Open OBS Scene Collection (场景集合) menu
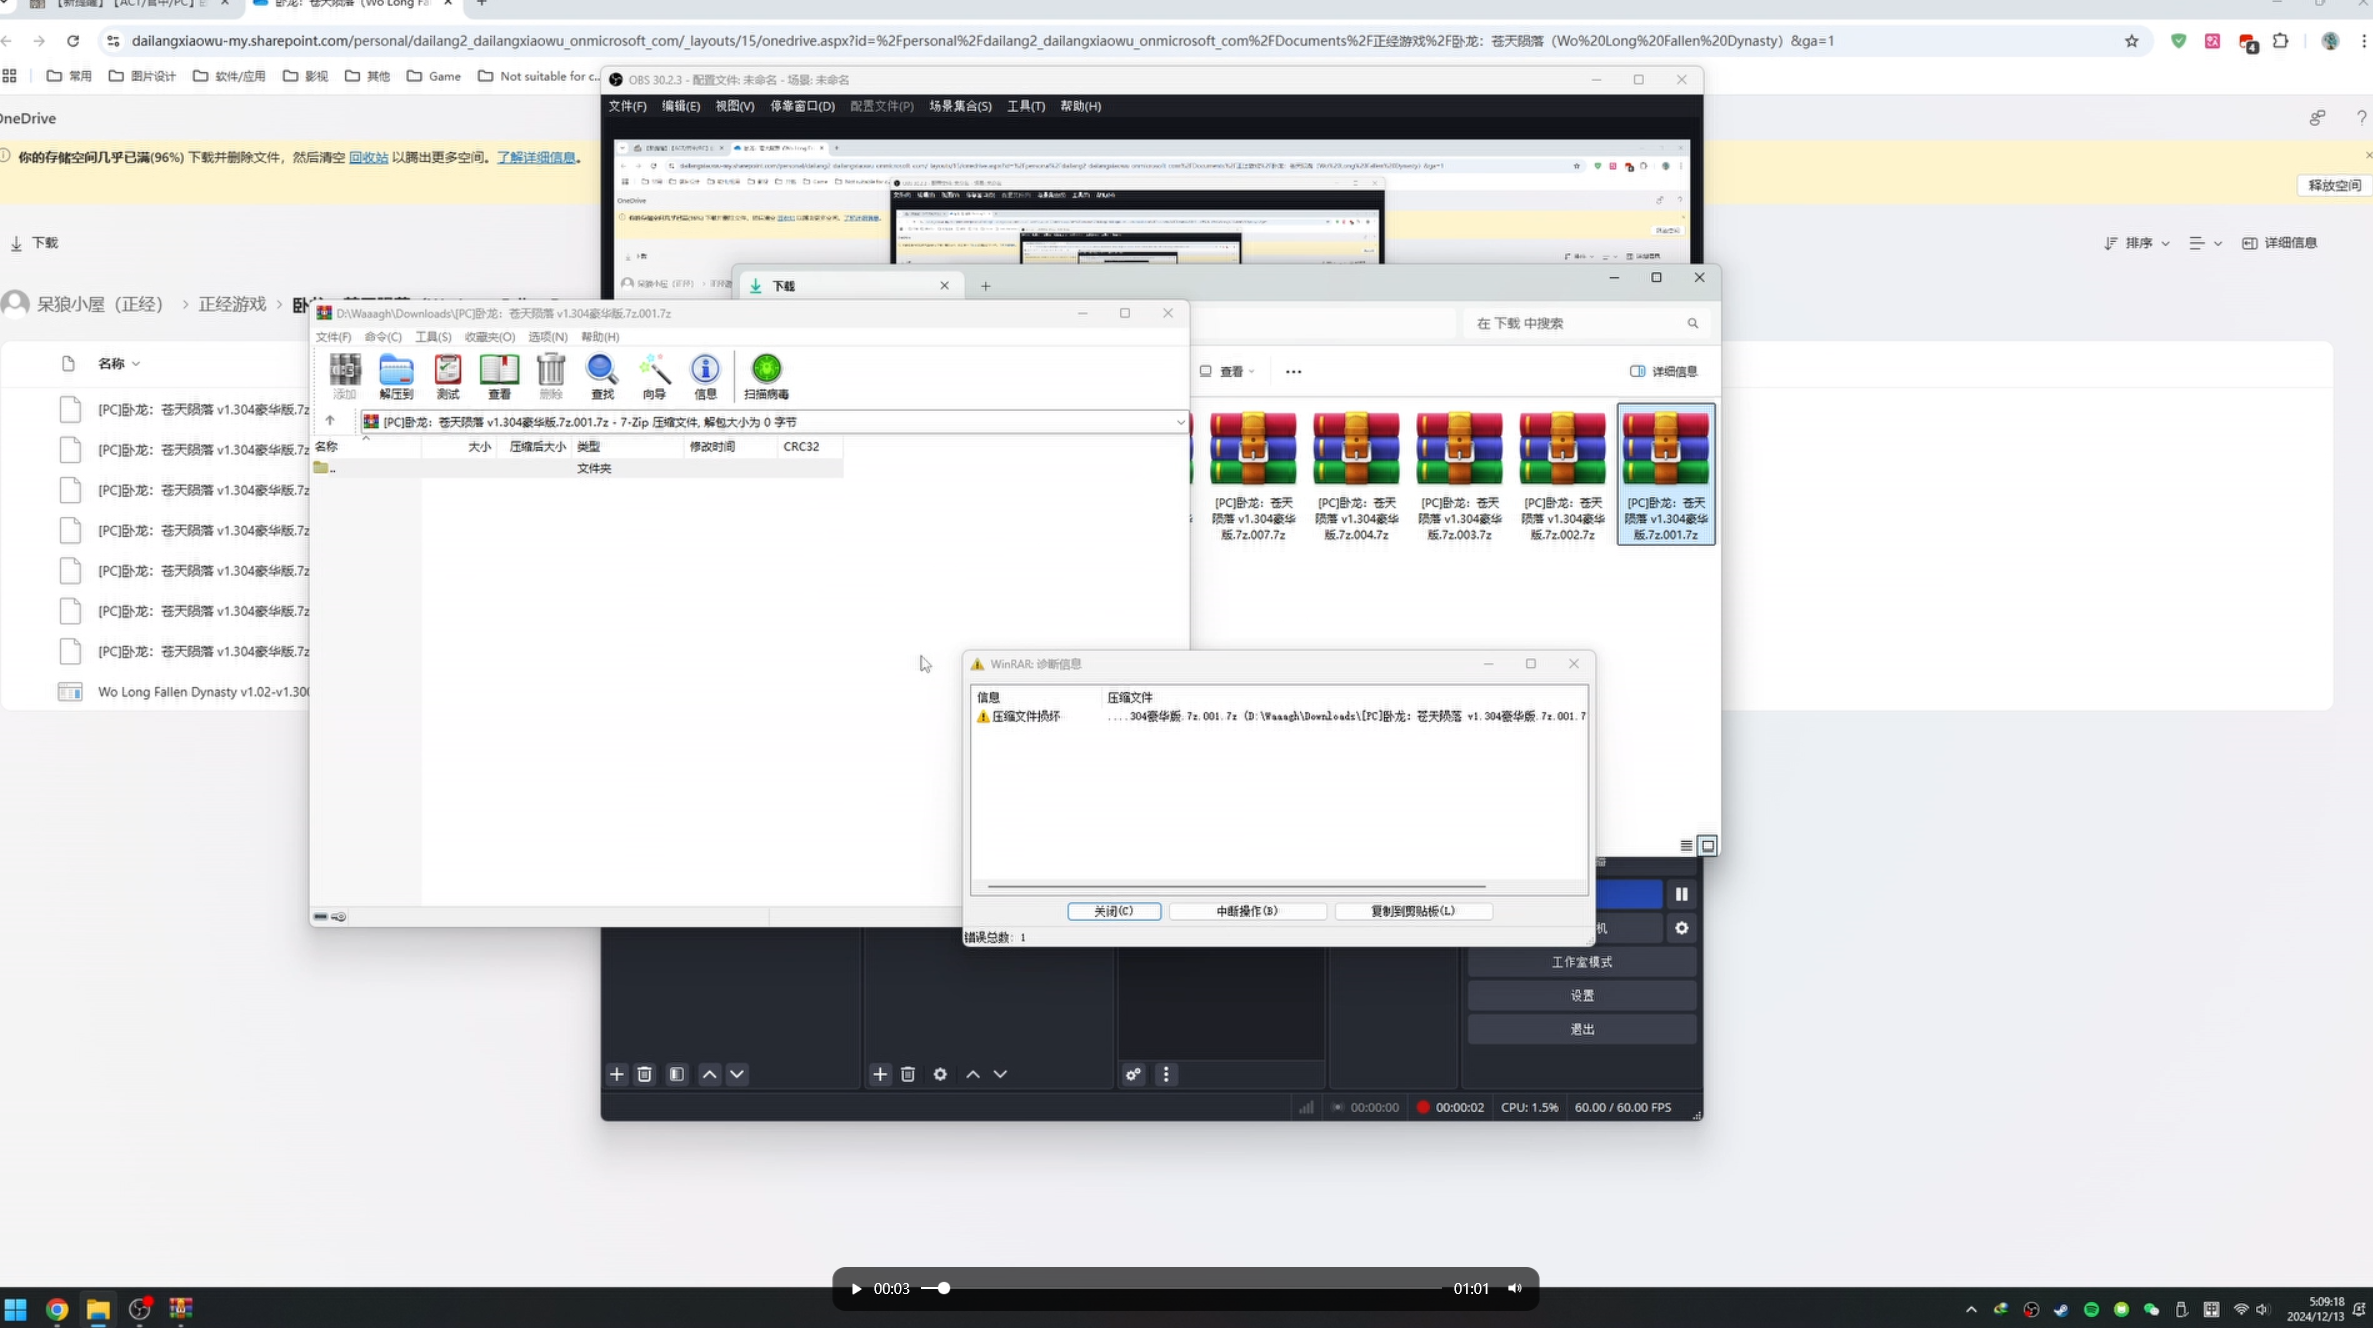 tap(960, 106)
